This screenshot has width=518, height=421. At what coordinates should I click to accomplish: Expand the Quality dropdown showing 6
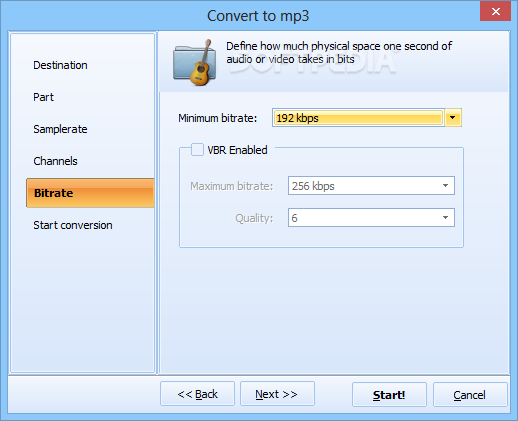pos(371,218)
